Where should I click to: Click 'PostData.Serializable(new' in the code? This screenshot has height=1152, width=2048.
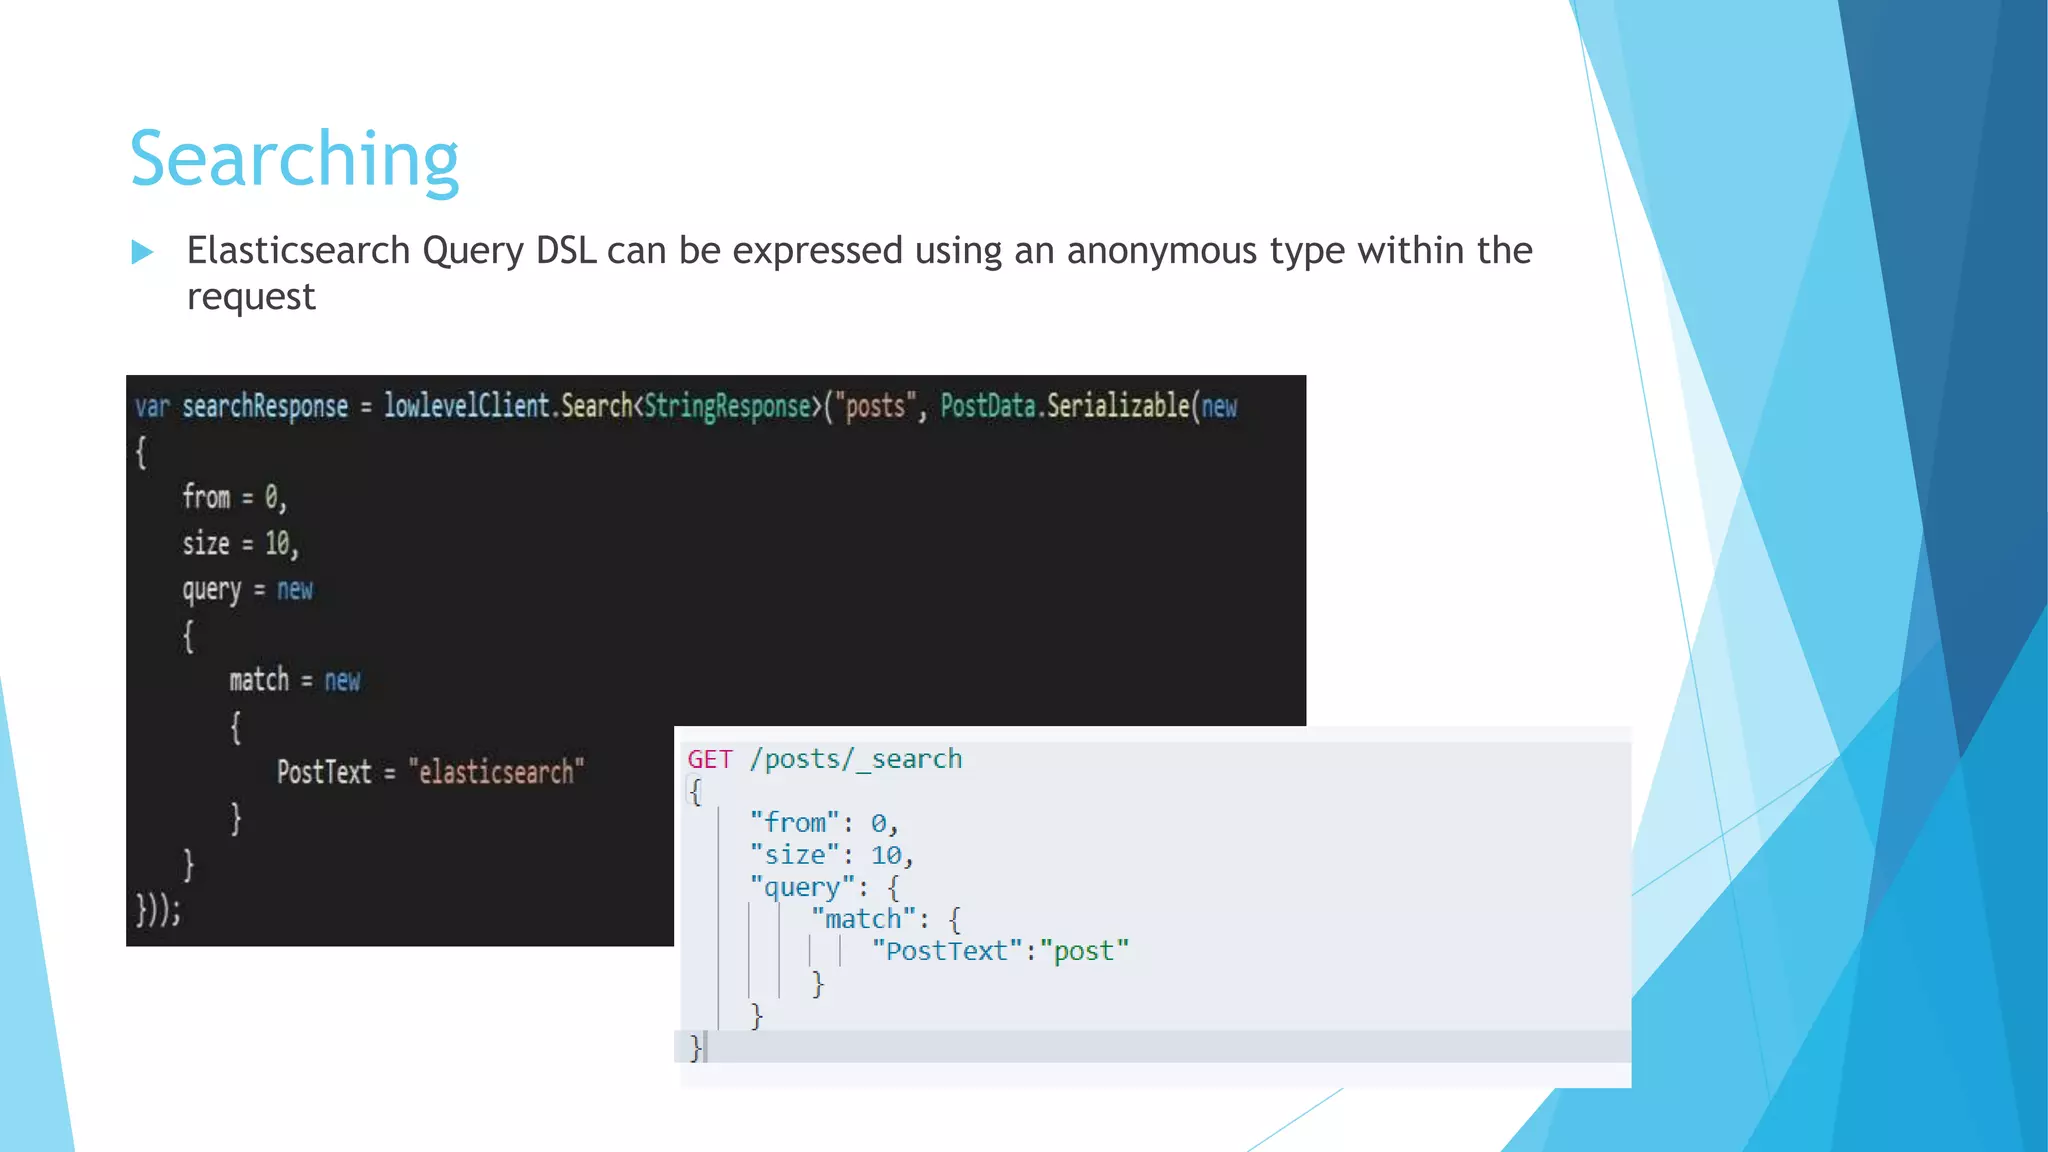point(1089,406)
